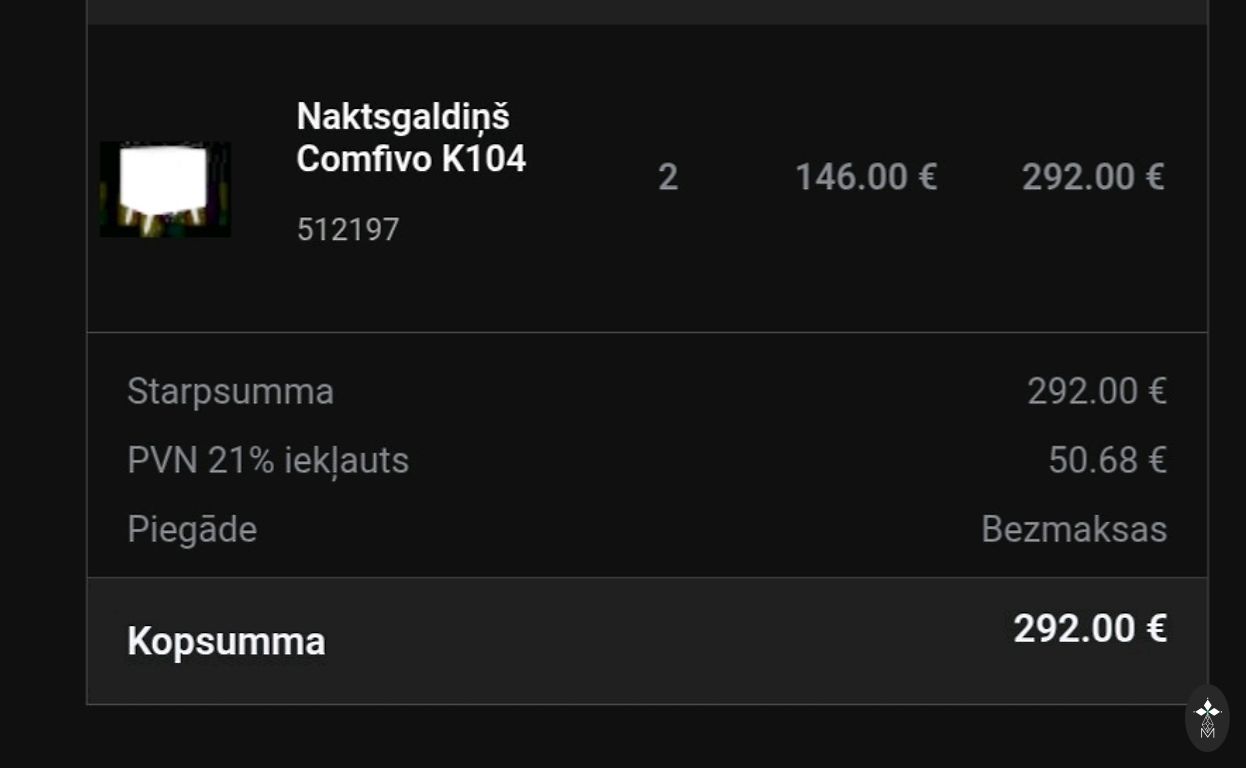Select the product code 512197
Viewport: 1246px width, 768px height.
(x=348, y=230)
